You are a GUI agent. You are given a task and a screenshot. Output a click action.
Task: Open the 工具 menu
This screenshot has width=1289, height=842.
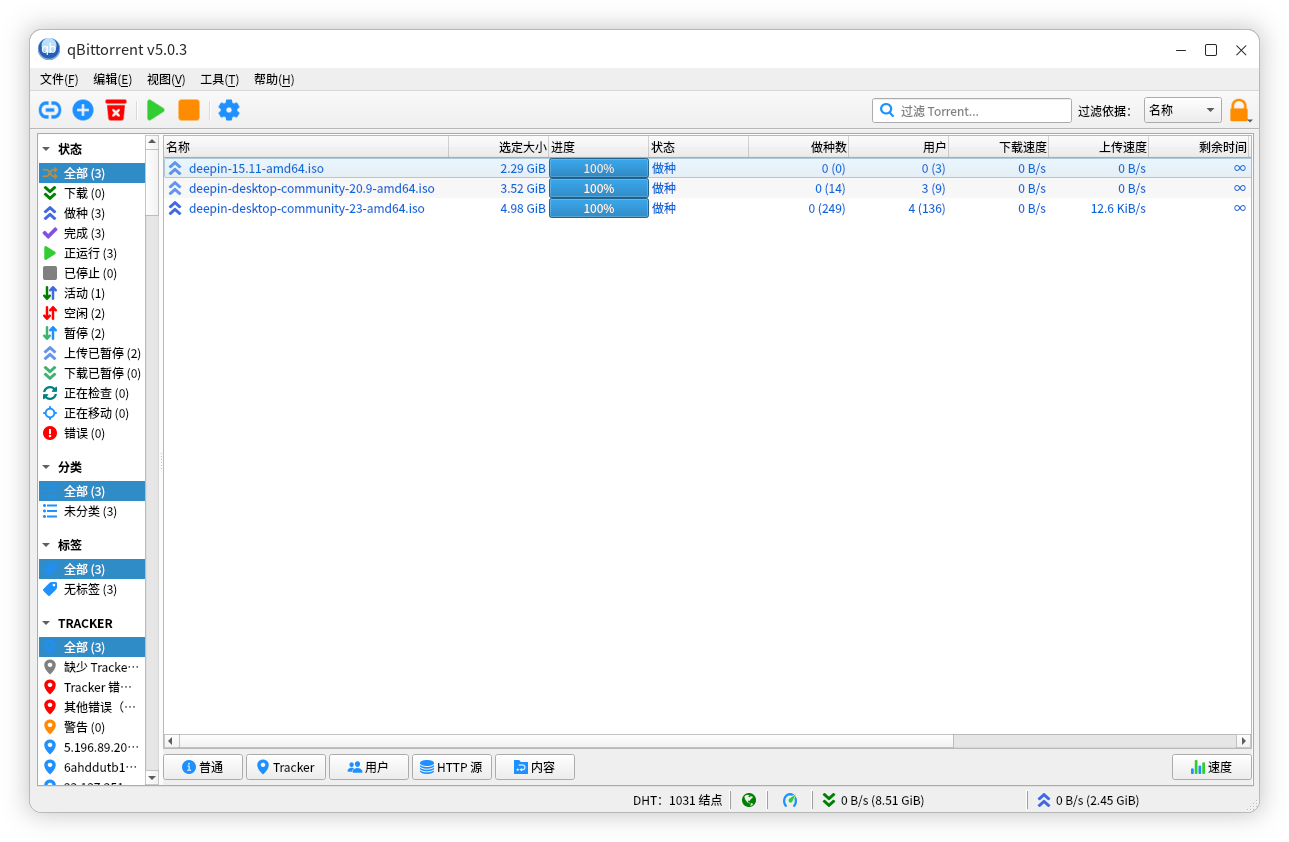point(219,80)
